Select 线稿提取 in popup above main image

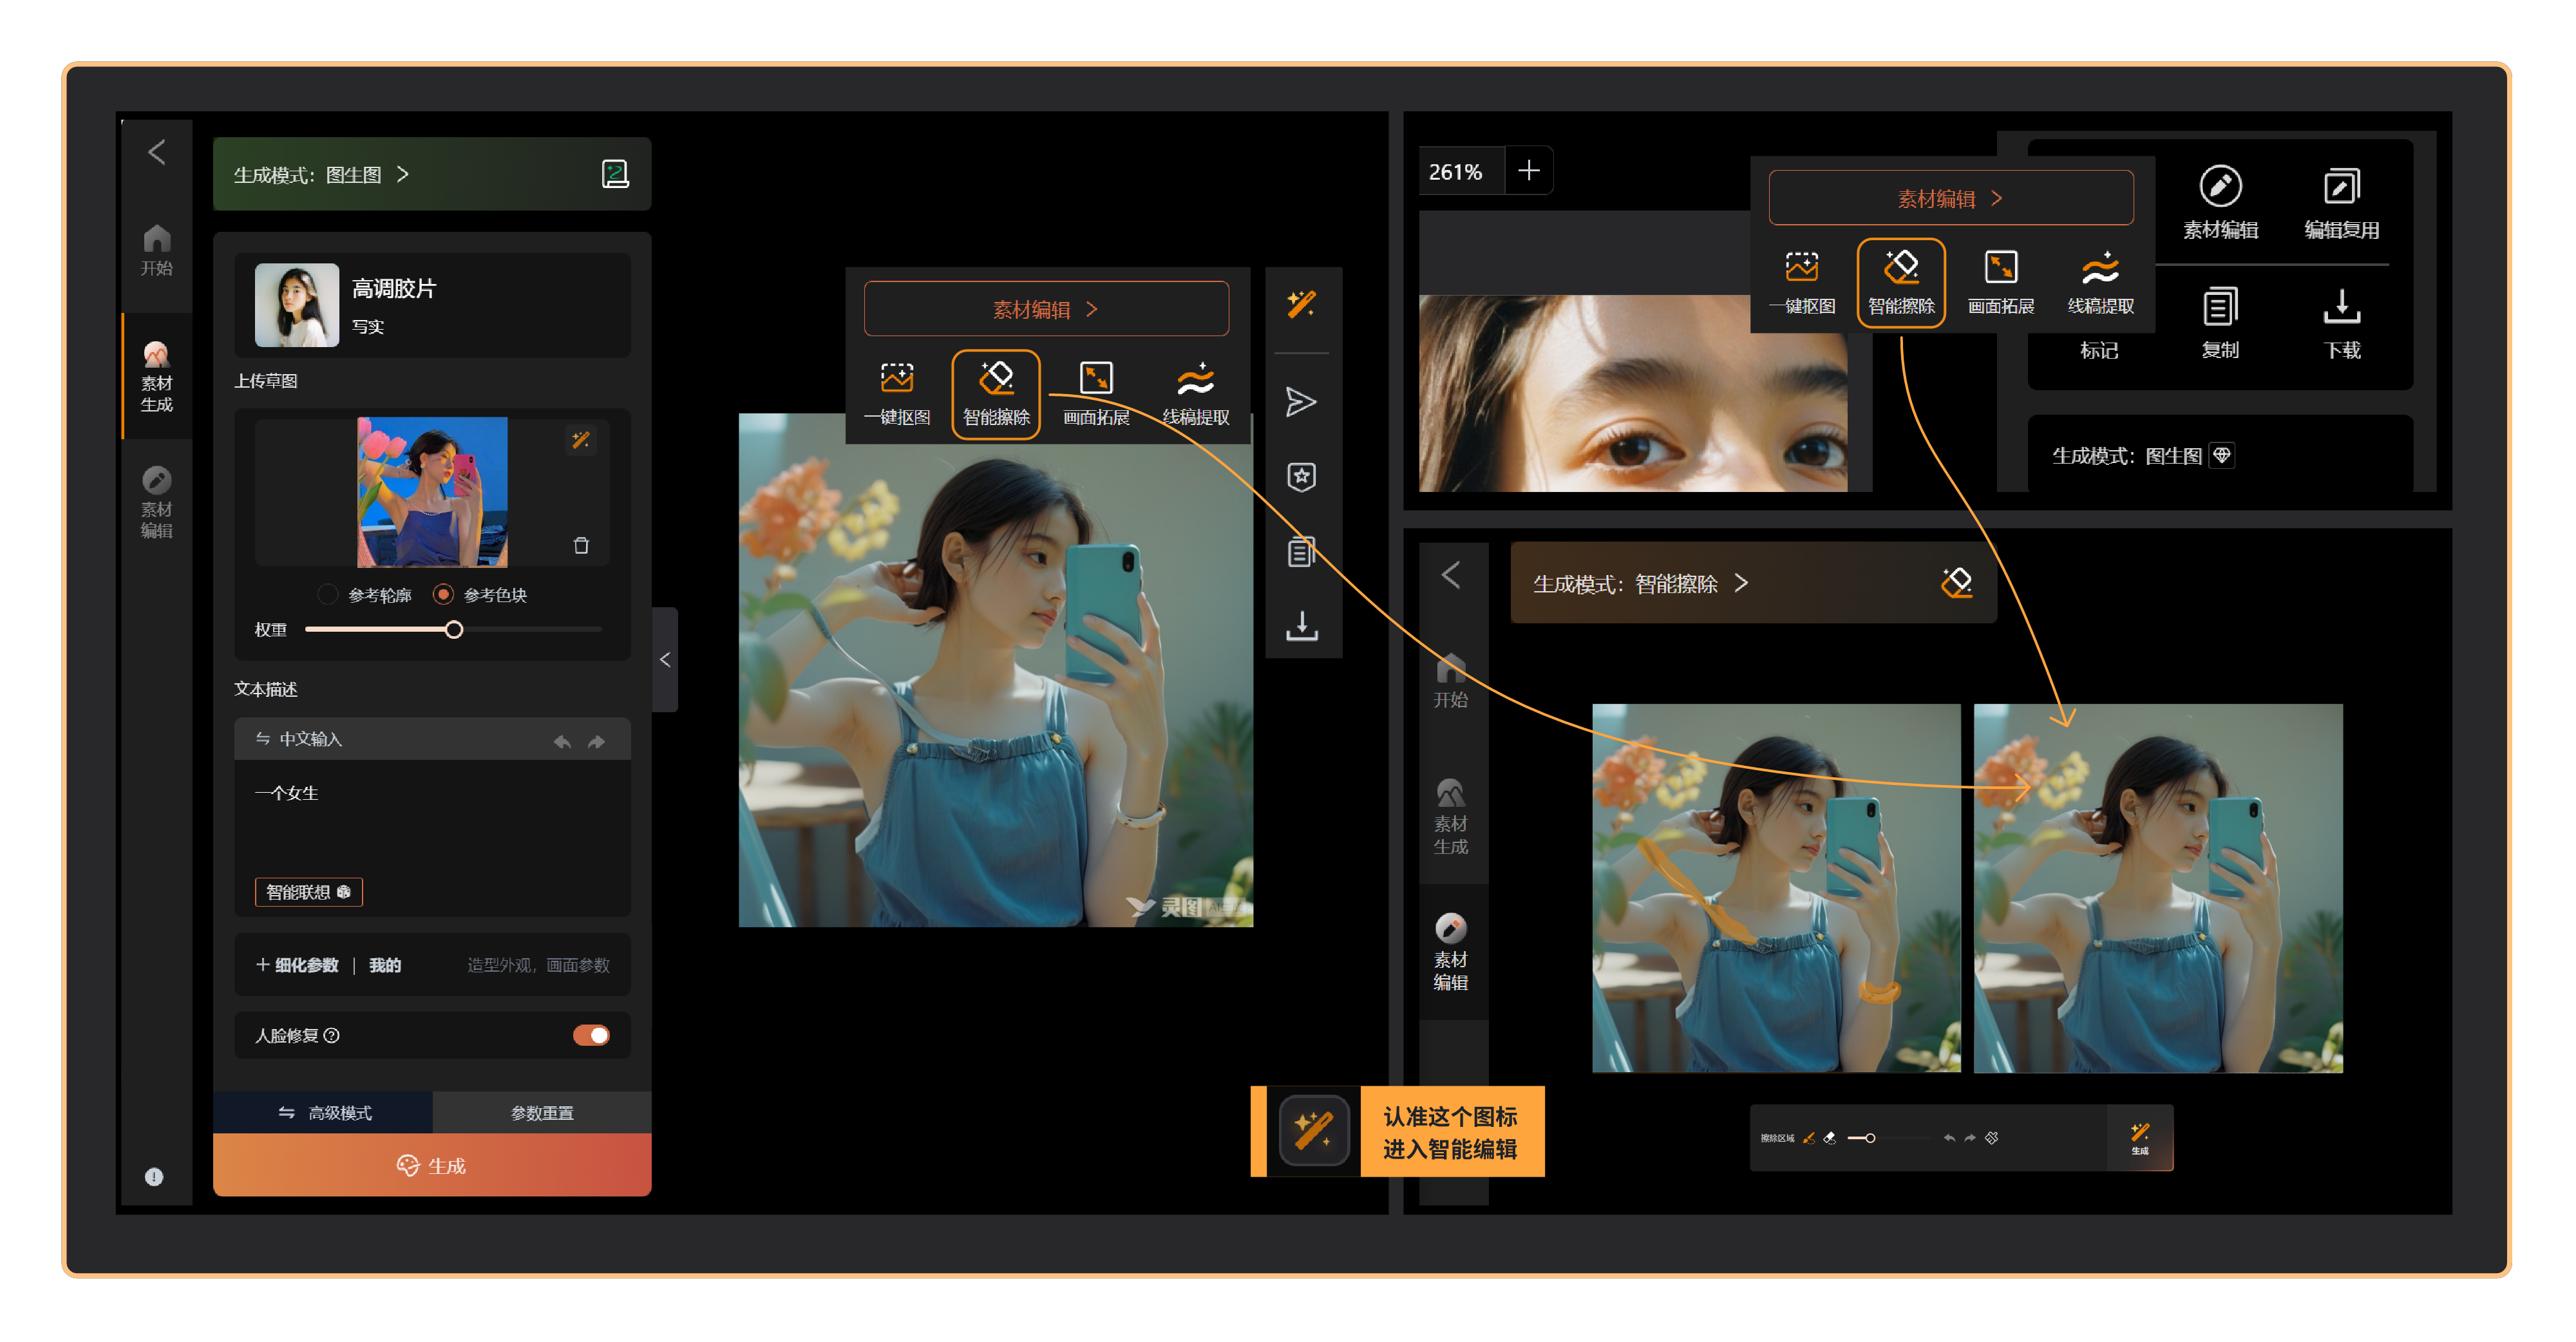pyautogui.click(x=1195, y=394)
